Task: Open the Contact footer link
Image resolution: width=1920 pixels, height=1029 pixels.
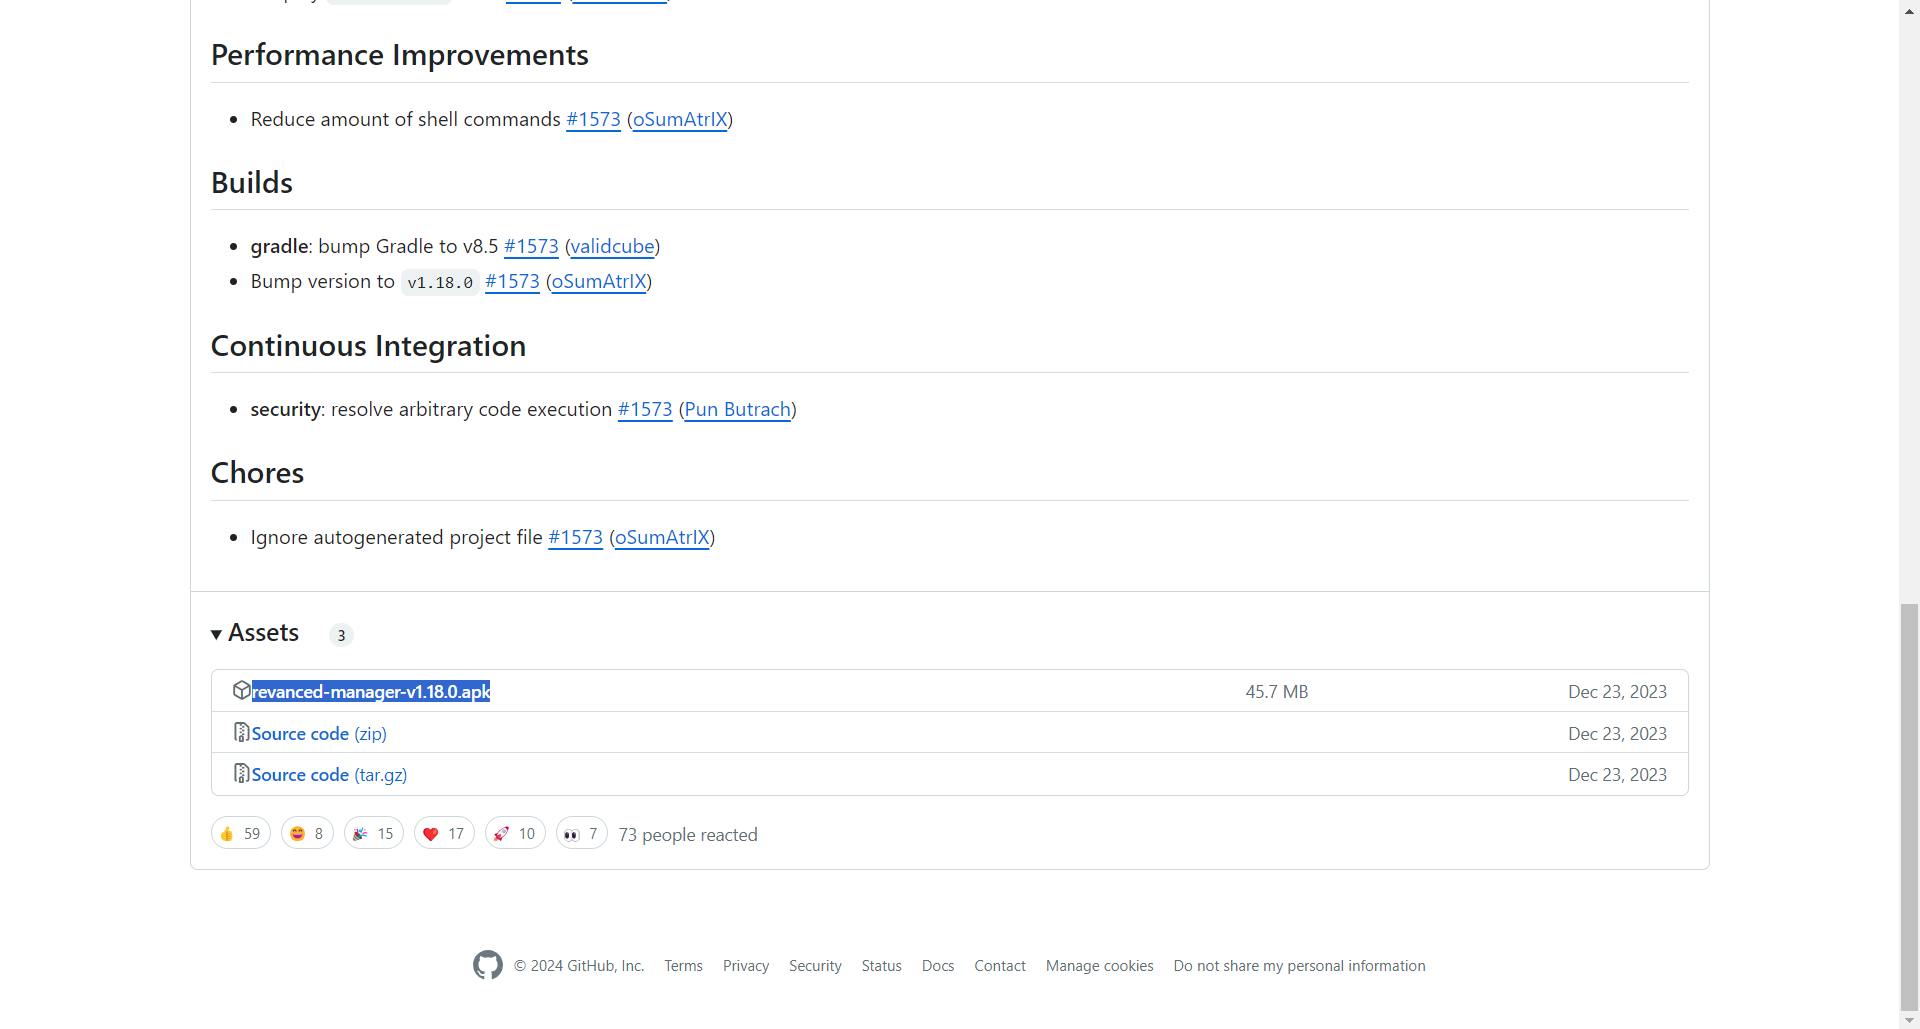Action: pyautogui.click(x=1000, y=966)
